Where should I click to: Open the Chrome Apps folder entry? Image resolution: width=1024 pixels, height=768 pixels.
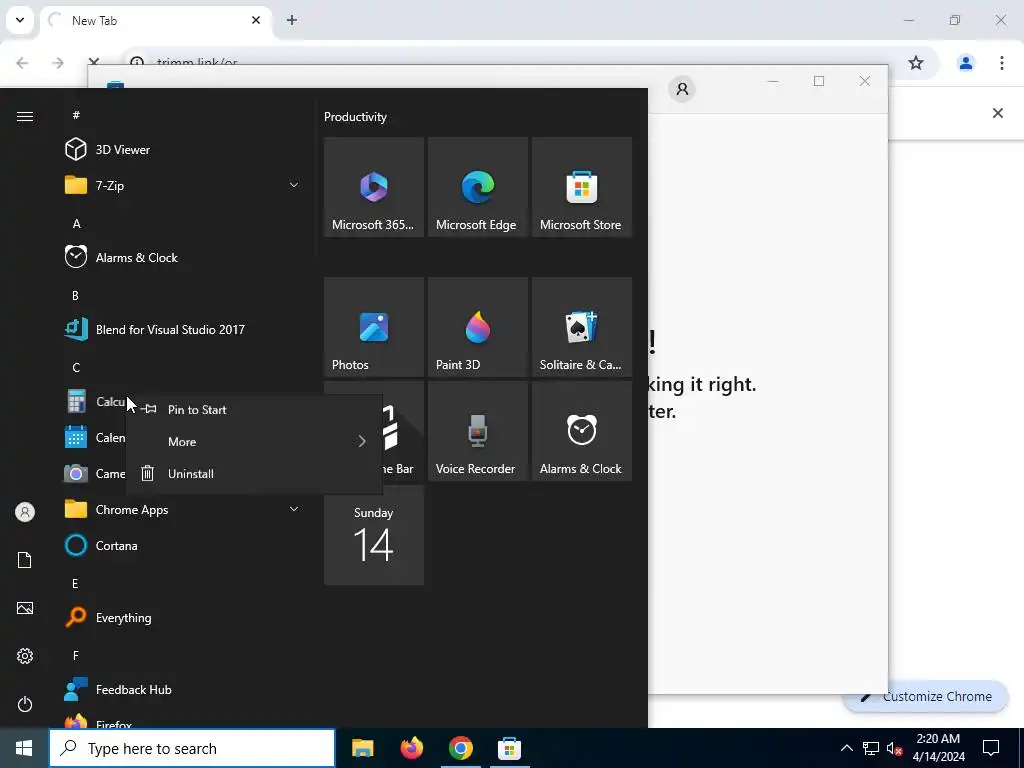pos(183,509)
